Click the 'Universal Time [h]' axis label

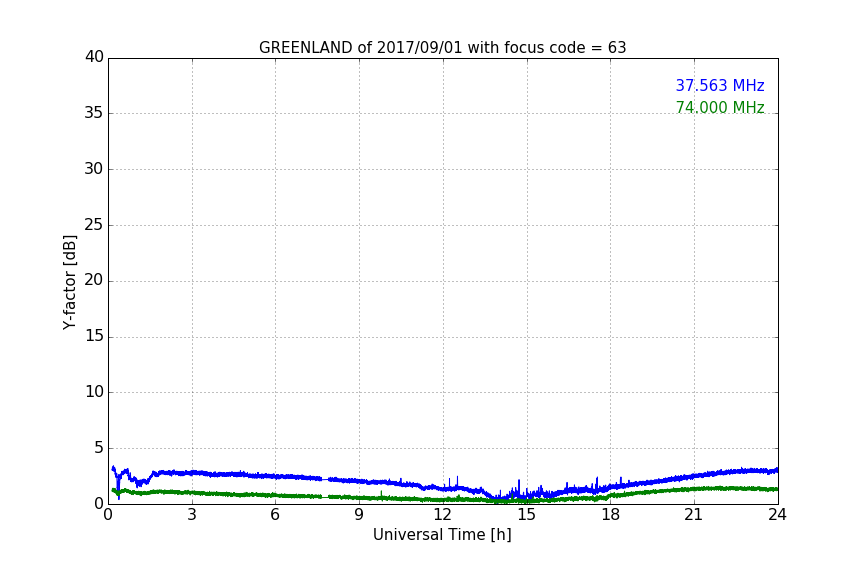[442, 535]
